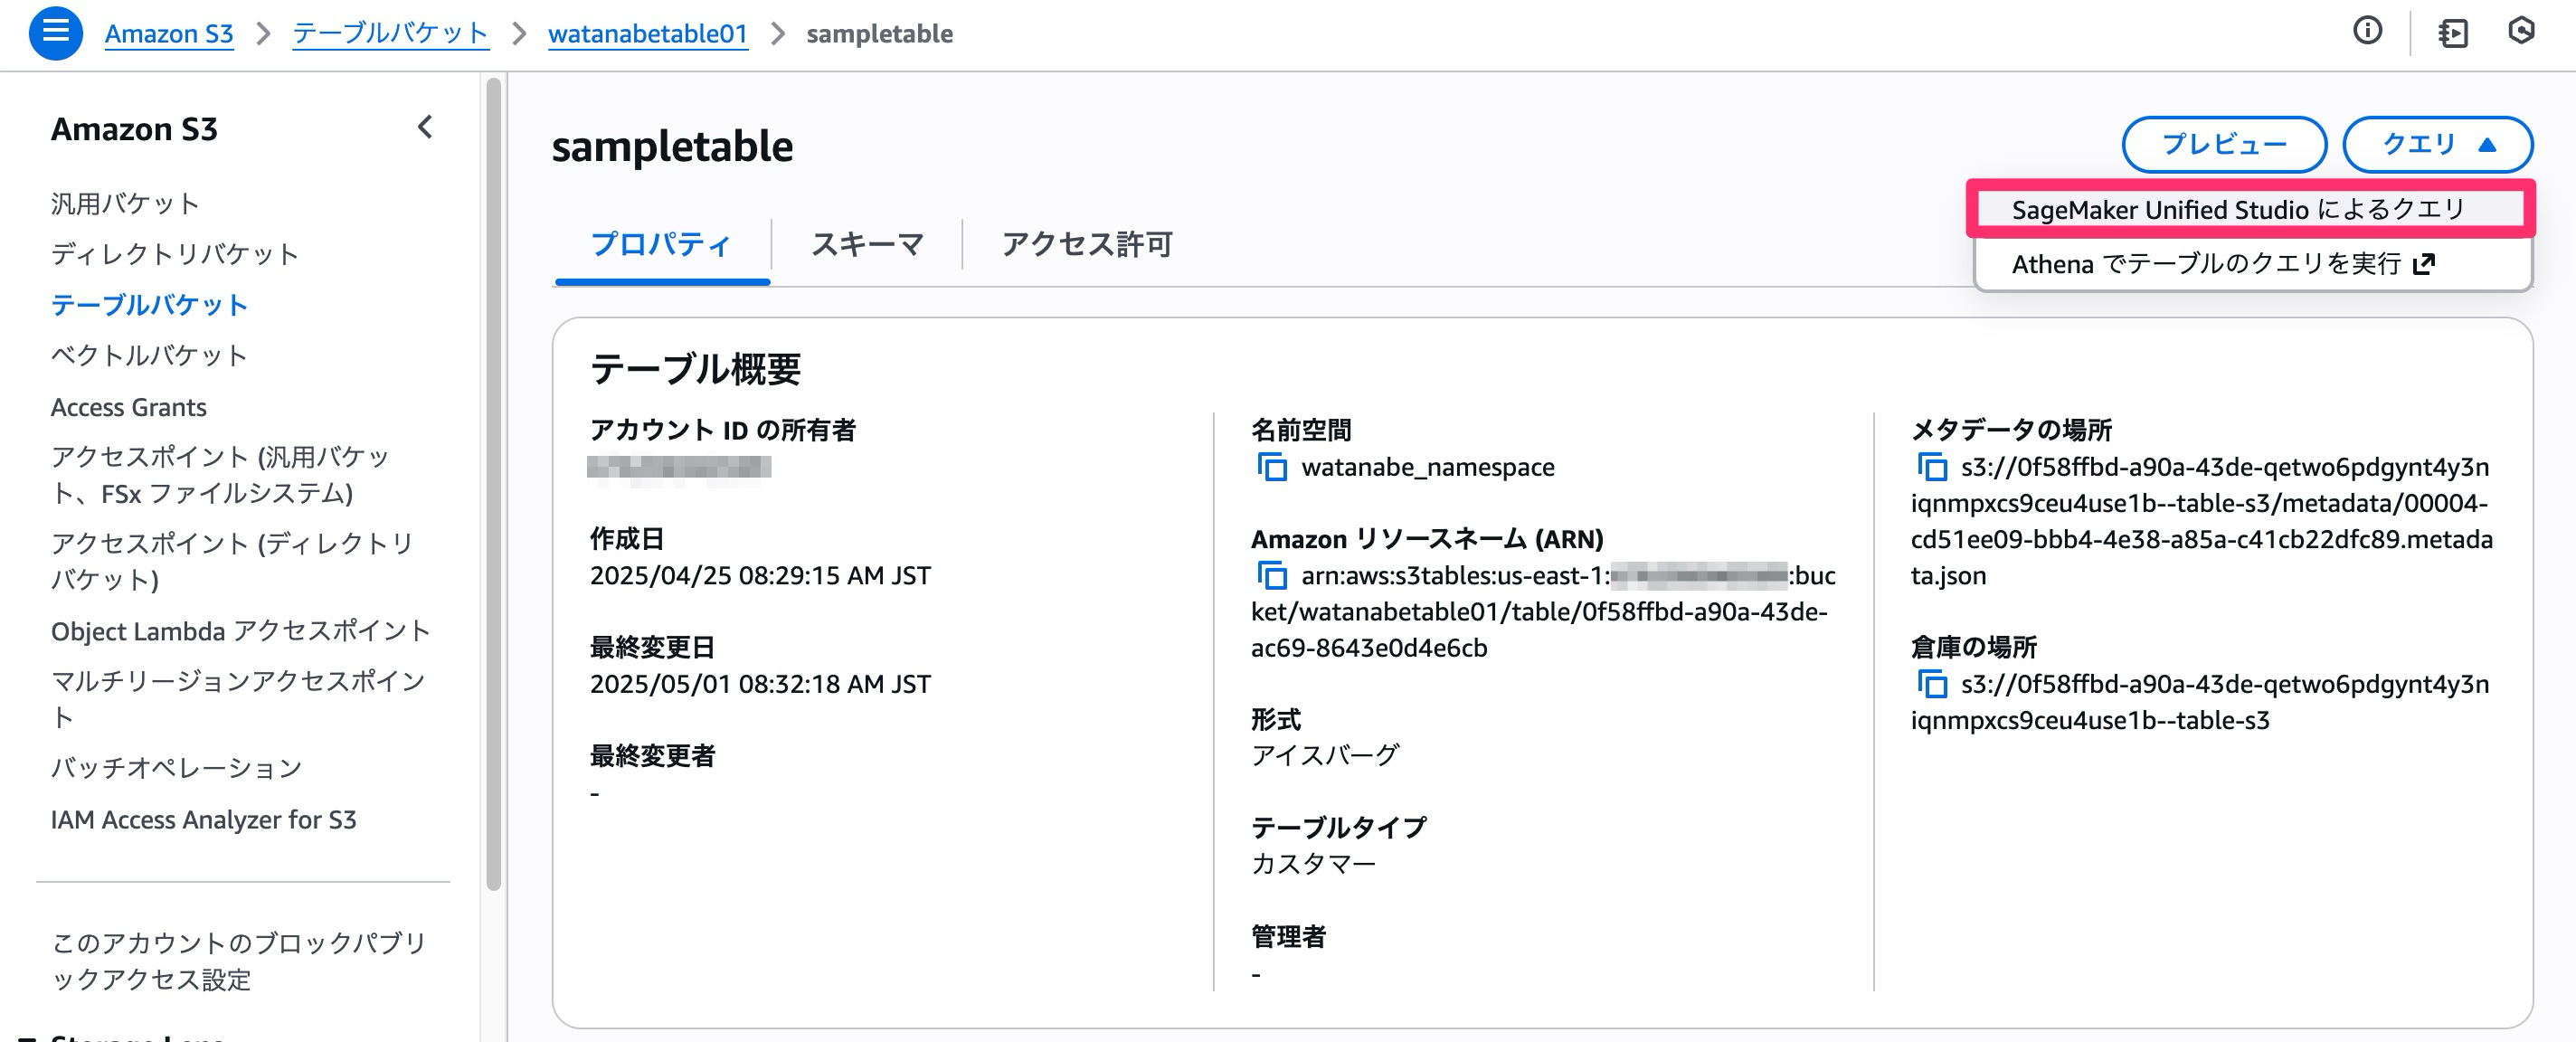
Task: Click the プレビュー button
Action: click(x=2223, y=145)
